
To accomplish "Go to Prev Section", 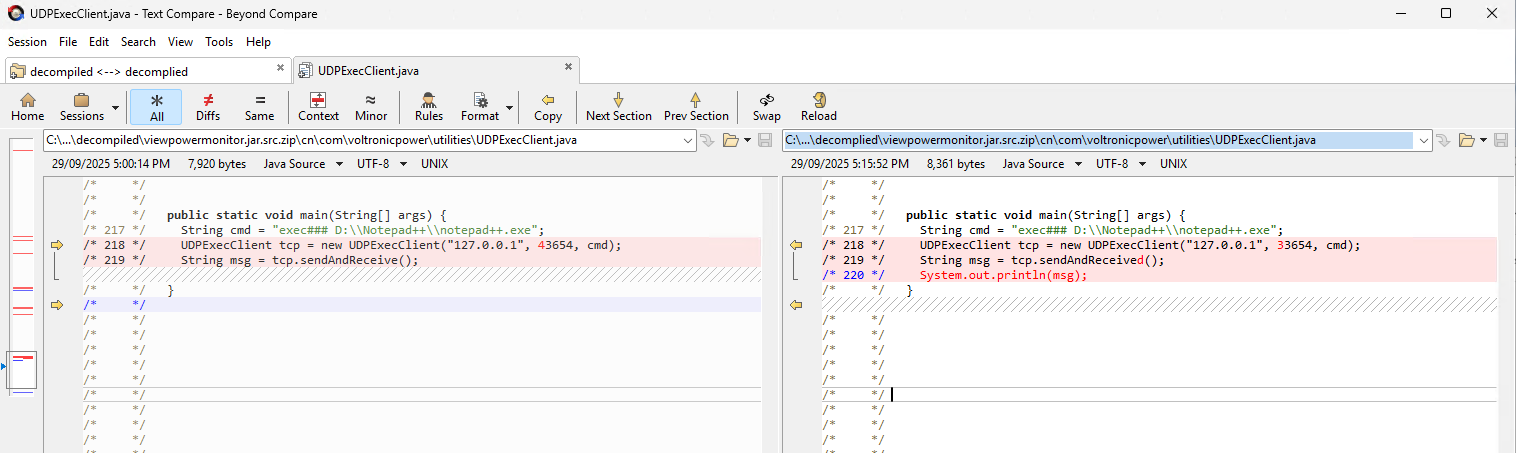I will pyautogui.click(x=696, y=106).
